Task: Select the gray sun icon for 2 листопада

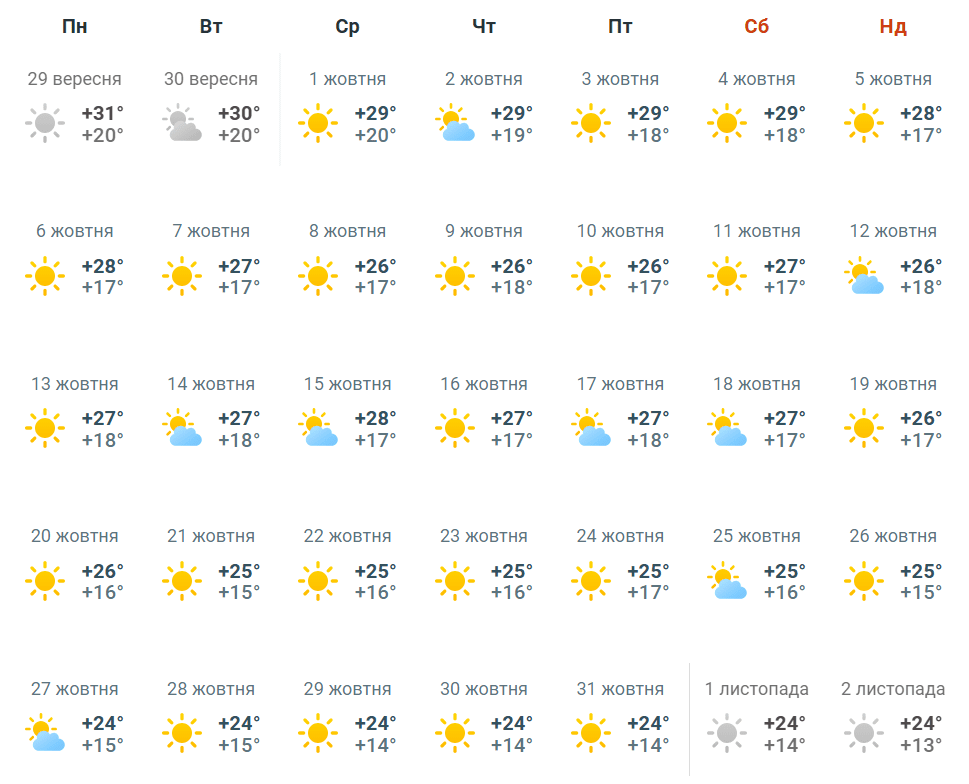Action: click(x=864, y=733)
